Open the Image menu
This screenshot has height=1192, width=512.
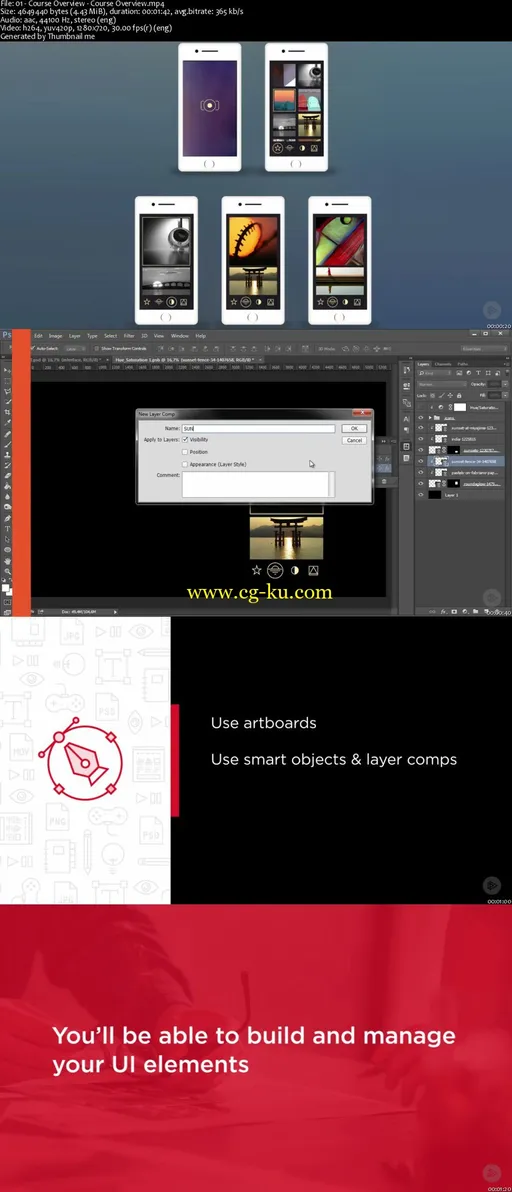click(55, 335)
